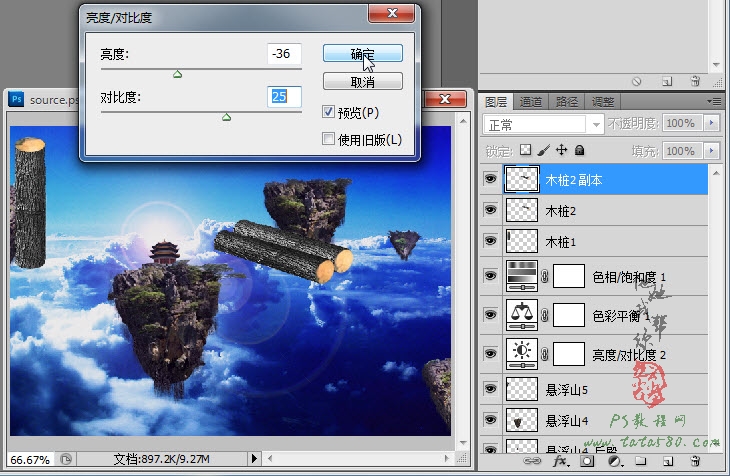Close the 亮度/对比度 dialog
Image resolution: width=730 pixels, height=476 pixels.
392,13
